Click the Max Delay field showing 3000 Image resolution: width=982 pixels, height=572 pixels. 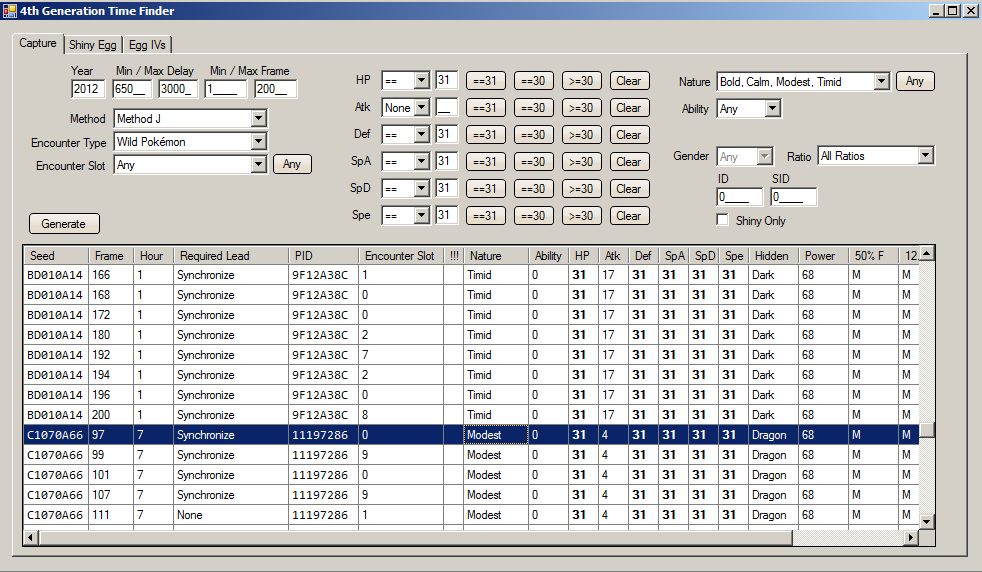click(x=178, y=89)
